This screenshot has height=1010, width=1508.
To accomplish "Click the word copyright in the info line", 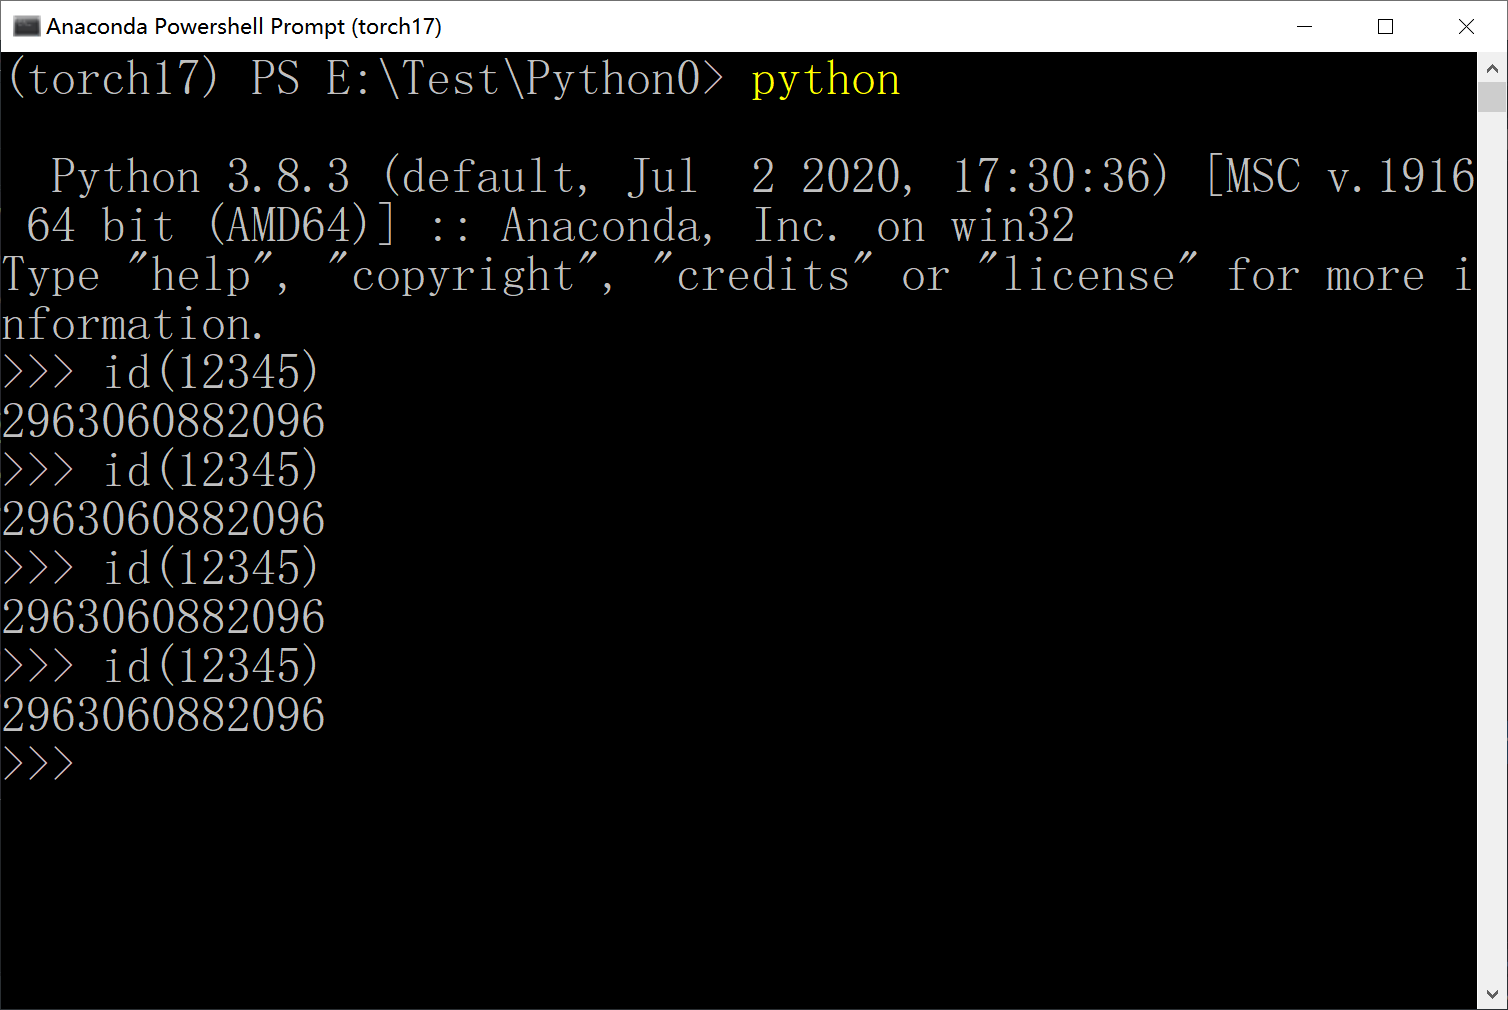I will [x=462, y=274].
